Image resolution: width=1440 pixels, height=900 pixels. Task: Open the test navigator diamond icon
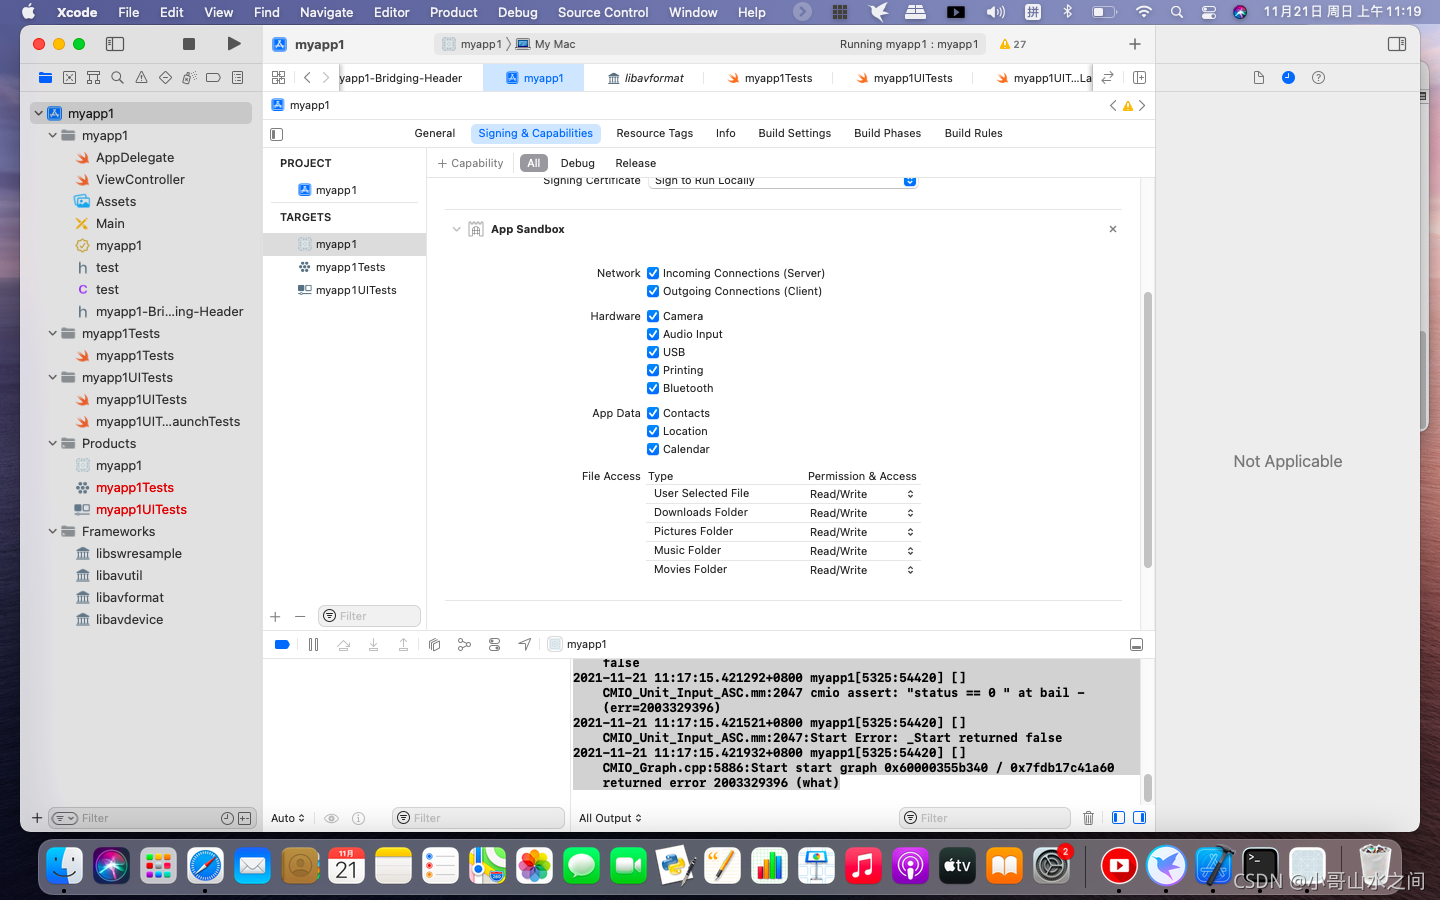click(165, 77)
